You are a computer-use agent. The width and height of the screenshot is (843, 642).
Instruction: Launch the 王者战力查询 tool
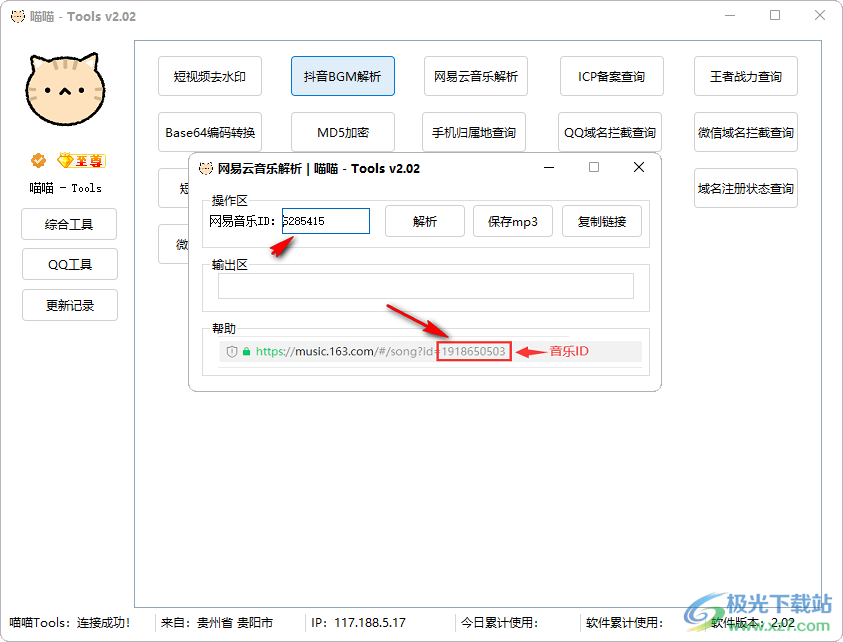pos(746,76)
